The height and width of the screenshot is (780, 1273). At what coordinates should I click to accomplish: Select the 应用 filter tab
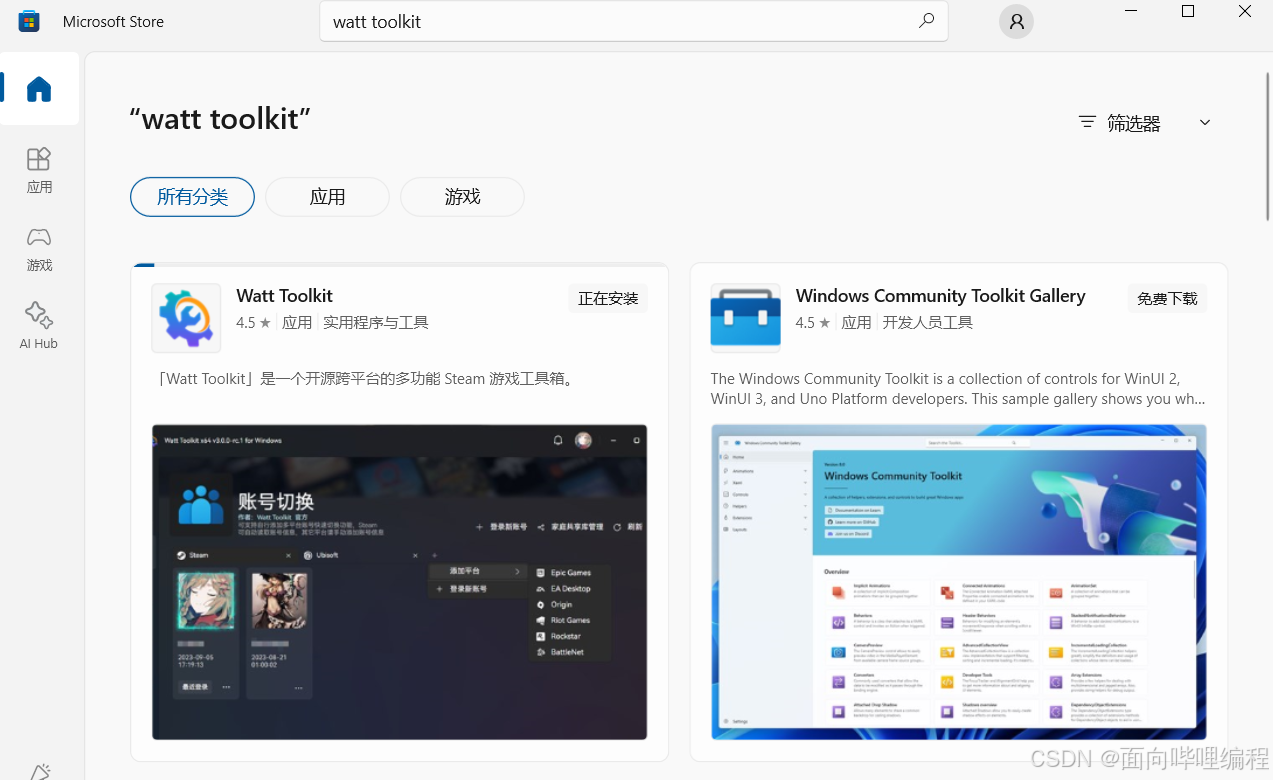tap(327, 197)
